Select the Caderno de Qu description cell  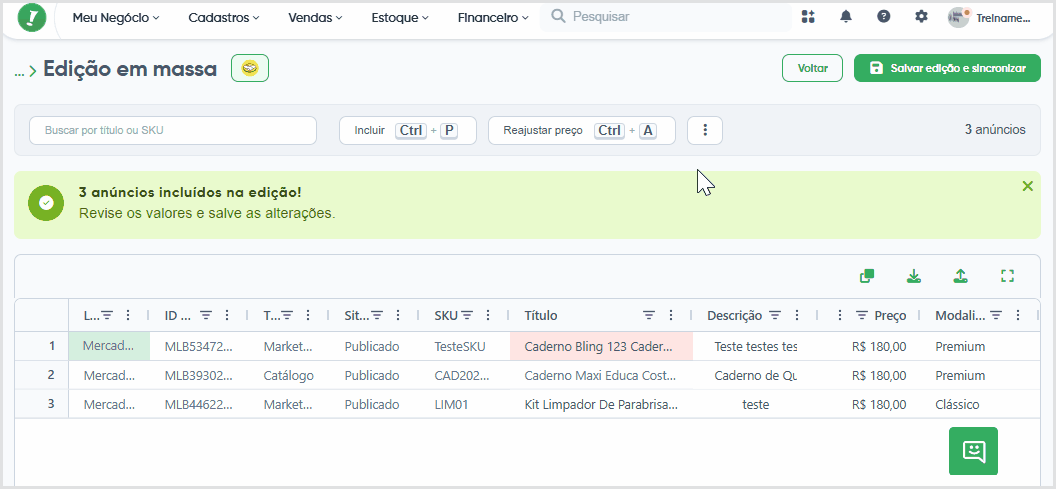[x=755, y=375]
